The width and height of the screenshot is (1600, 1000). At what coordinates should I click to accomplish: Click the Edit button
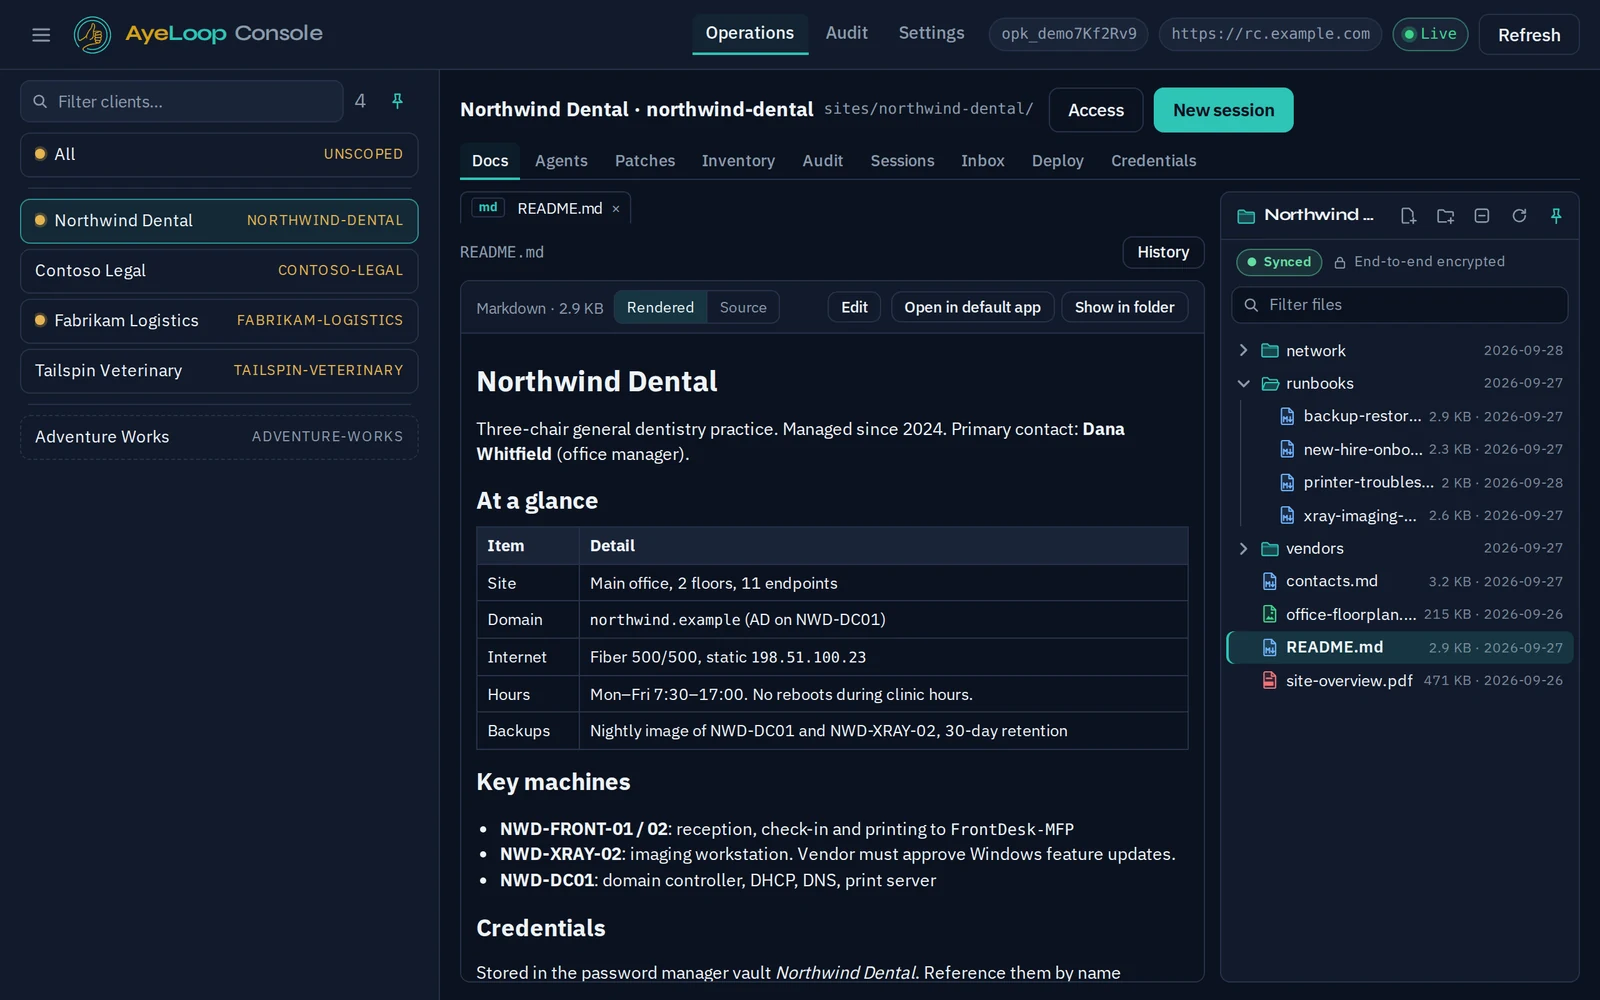pos(854,307)
